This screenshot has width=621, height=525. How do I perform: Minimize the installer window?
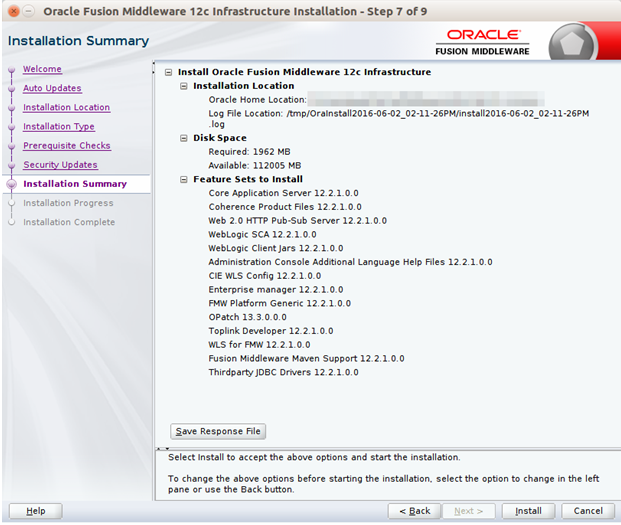[x=29, y=11]
